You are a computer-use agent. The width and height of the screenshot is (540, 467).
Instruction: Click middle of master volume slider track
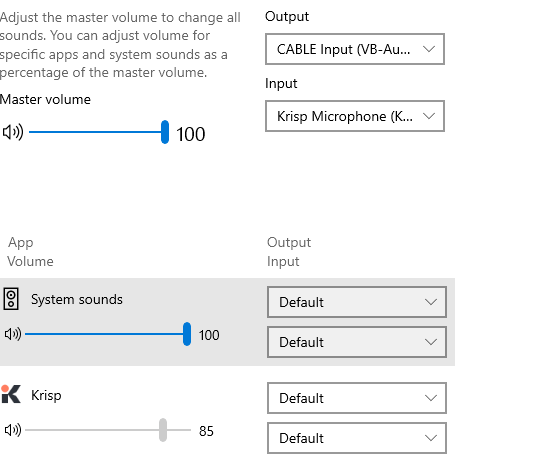coord(97,132)
